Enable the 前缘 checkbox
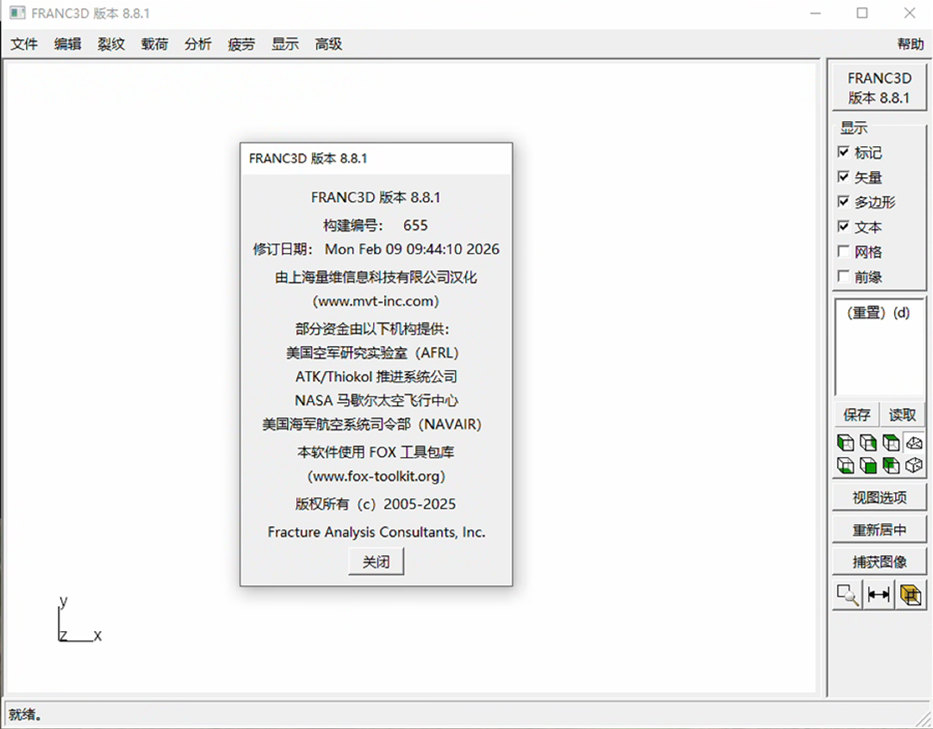 843,277
